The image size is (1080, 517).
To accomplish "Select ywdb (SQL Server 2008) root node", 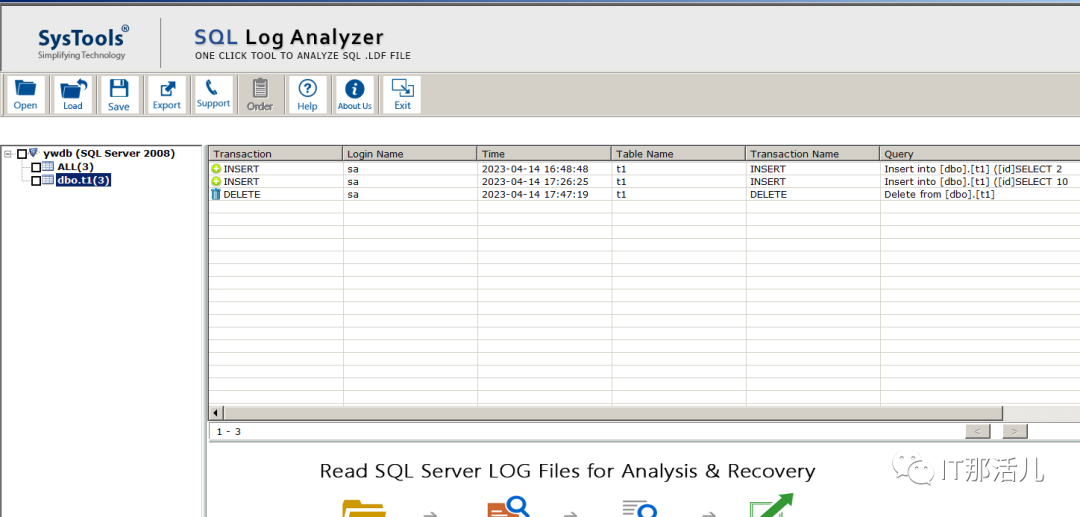I will click(x=109, y=154).
